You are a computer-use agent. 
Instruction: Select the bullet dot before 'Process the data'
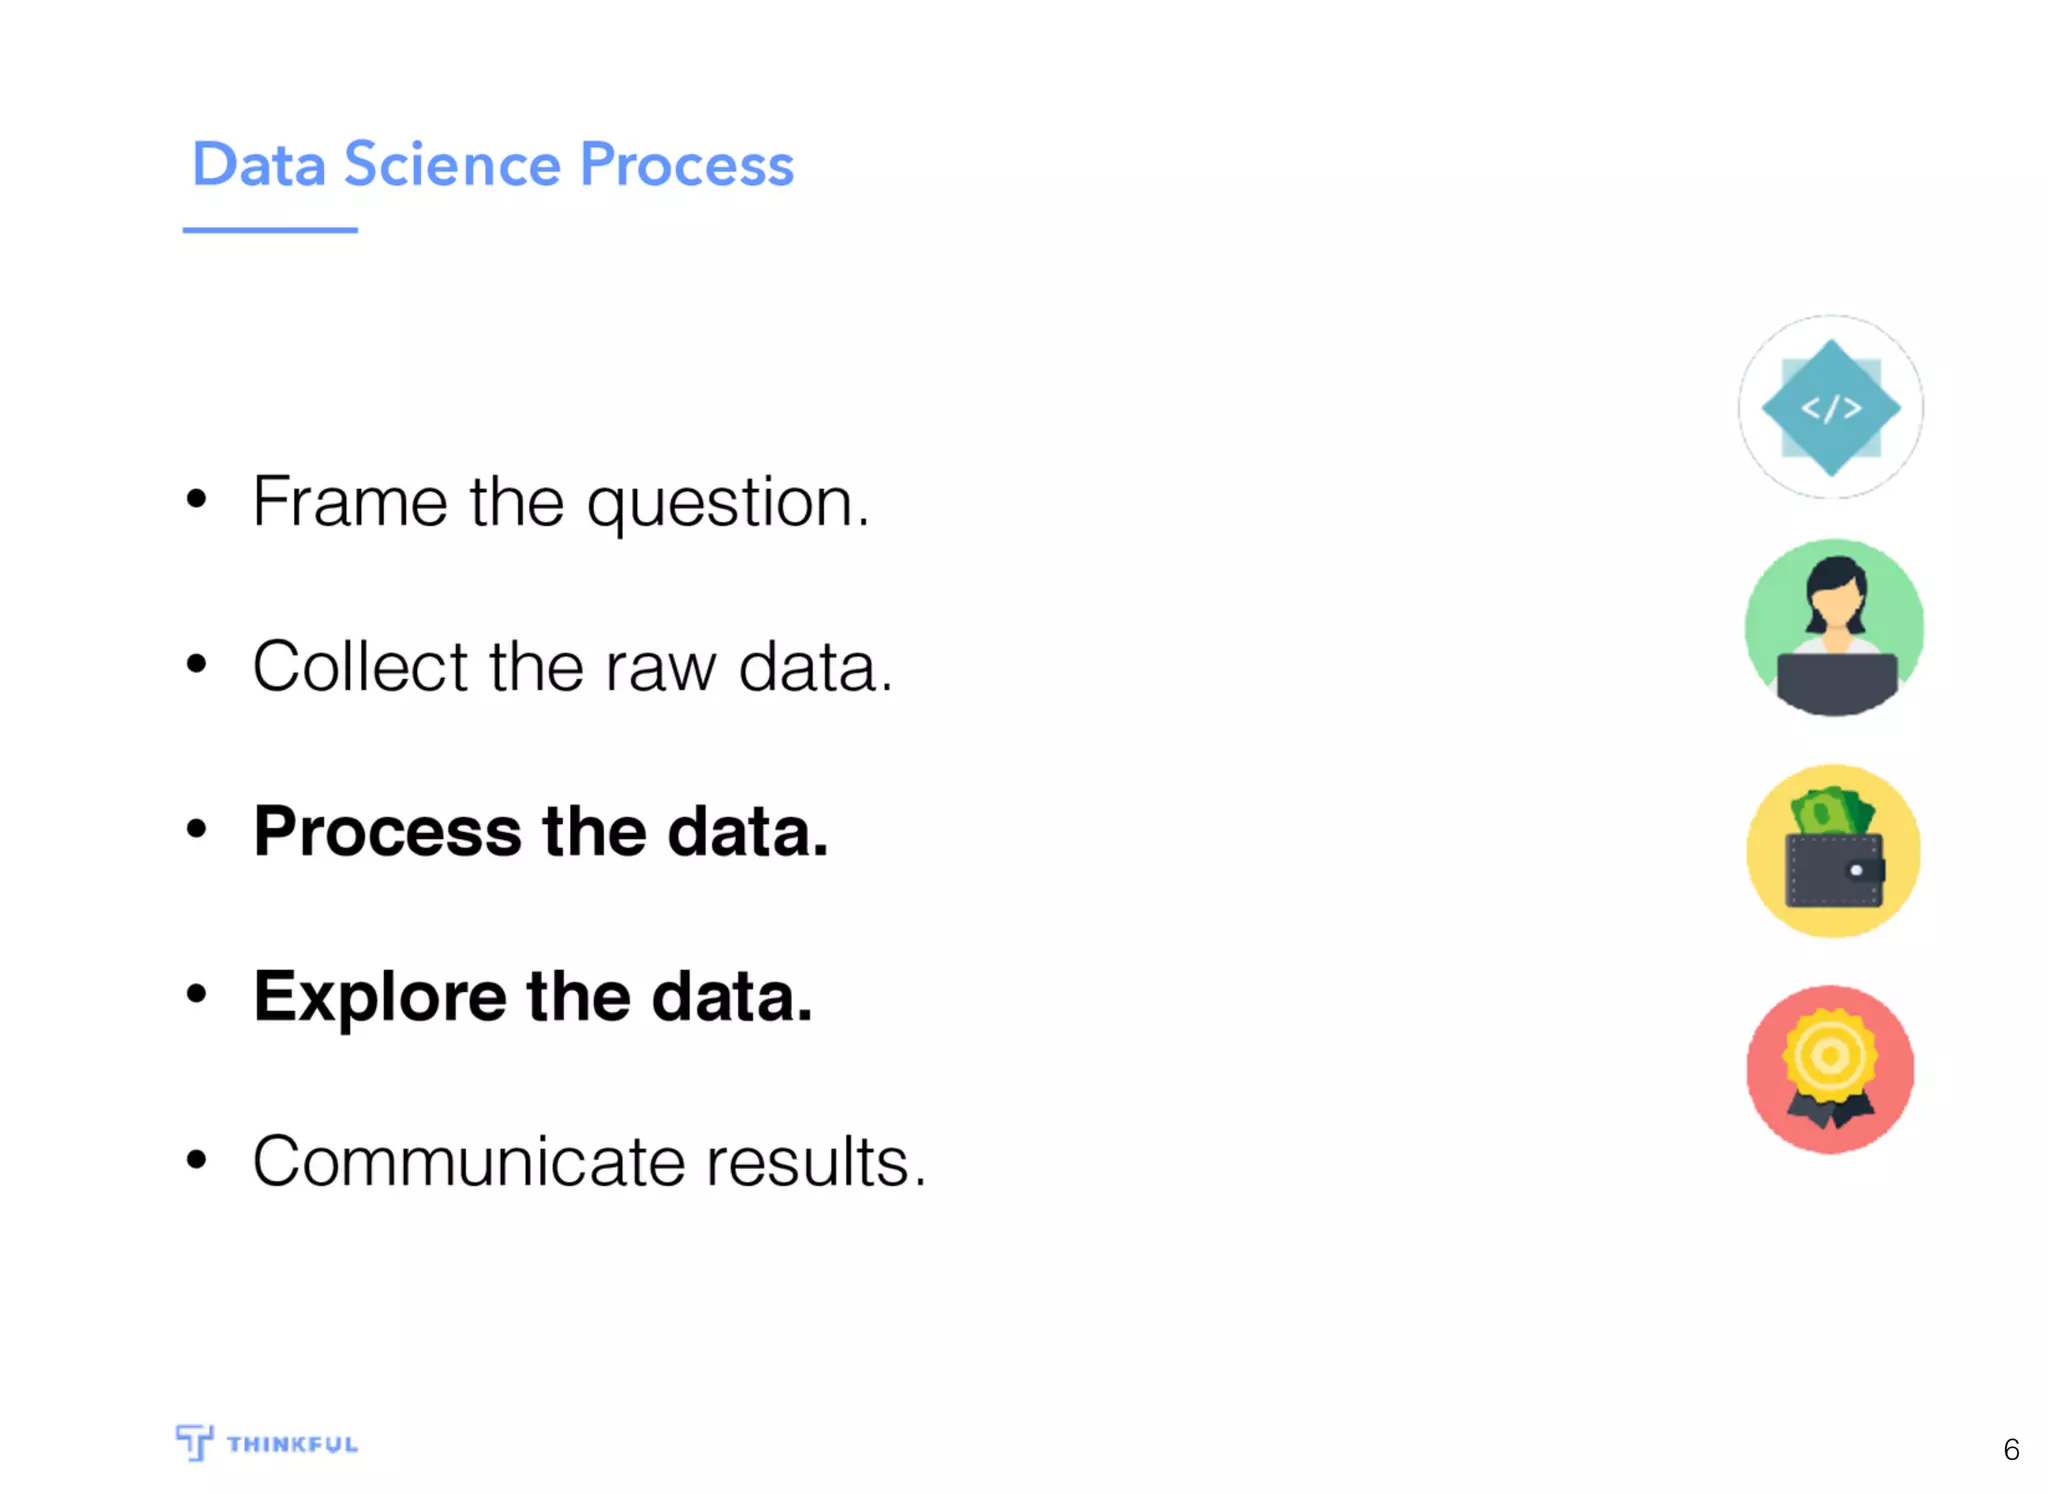coord(197,828)
